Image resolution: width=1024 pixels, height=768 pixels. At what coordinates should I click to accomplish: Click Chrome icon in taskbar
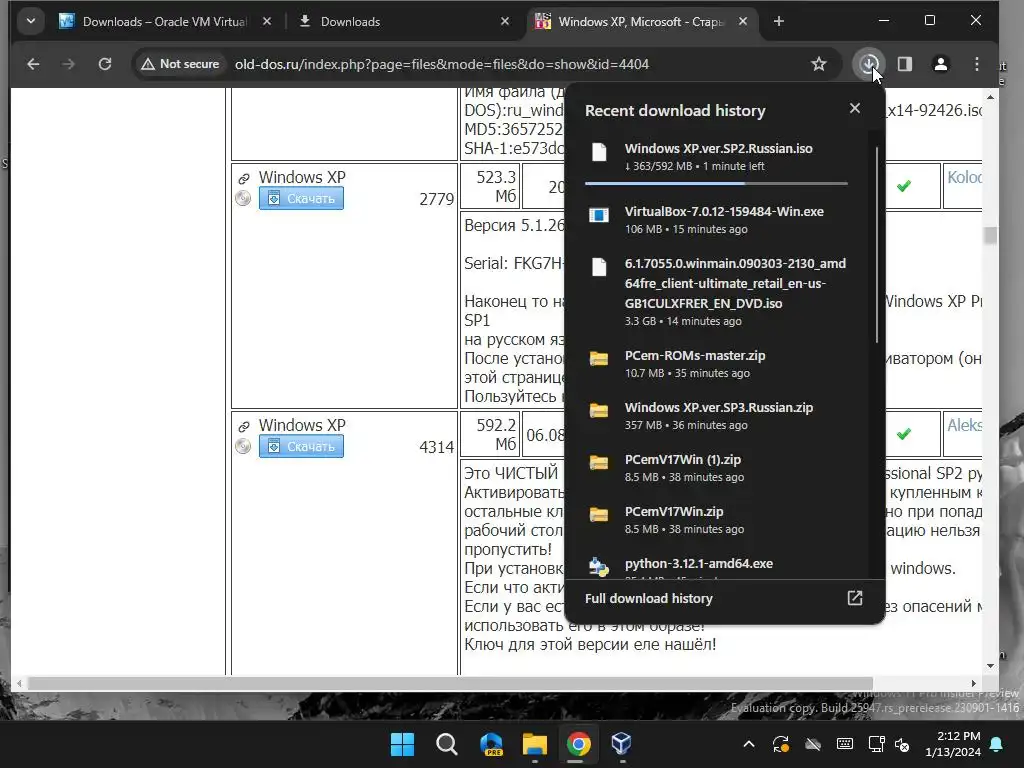(x=579, y=744)
